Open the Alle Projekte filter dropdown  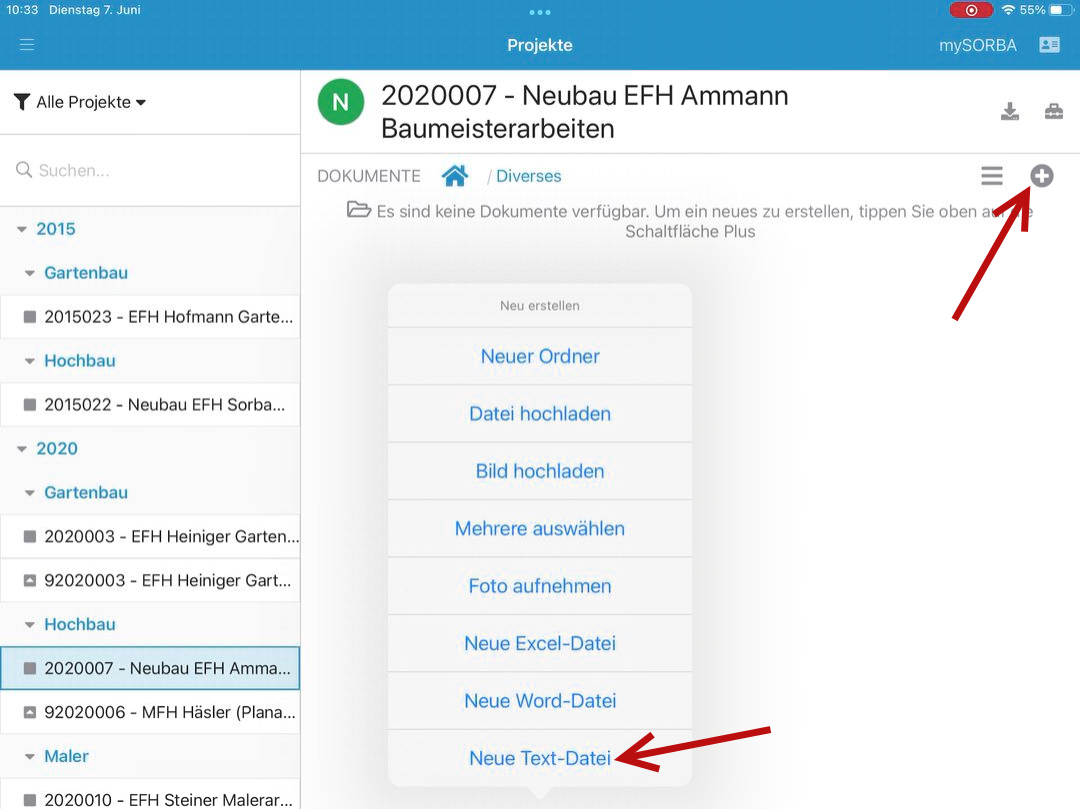[82, 102]
